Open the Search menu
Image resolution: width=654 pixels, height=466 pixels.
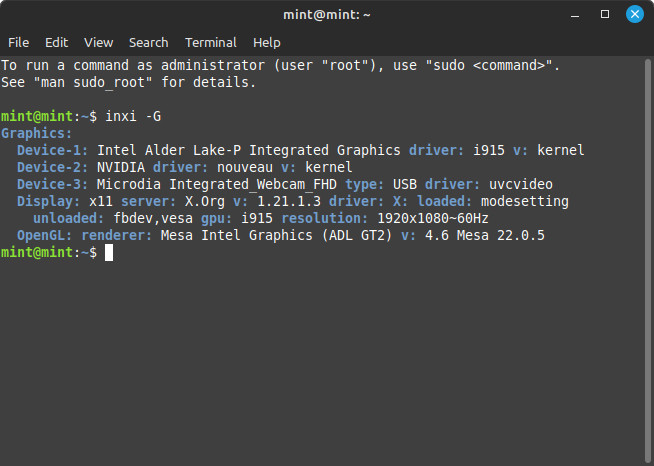coord(148,43)
